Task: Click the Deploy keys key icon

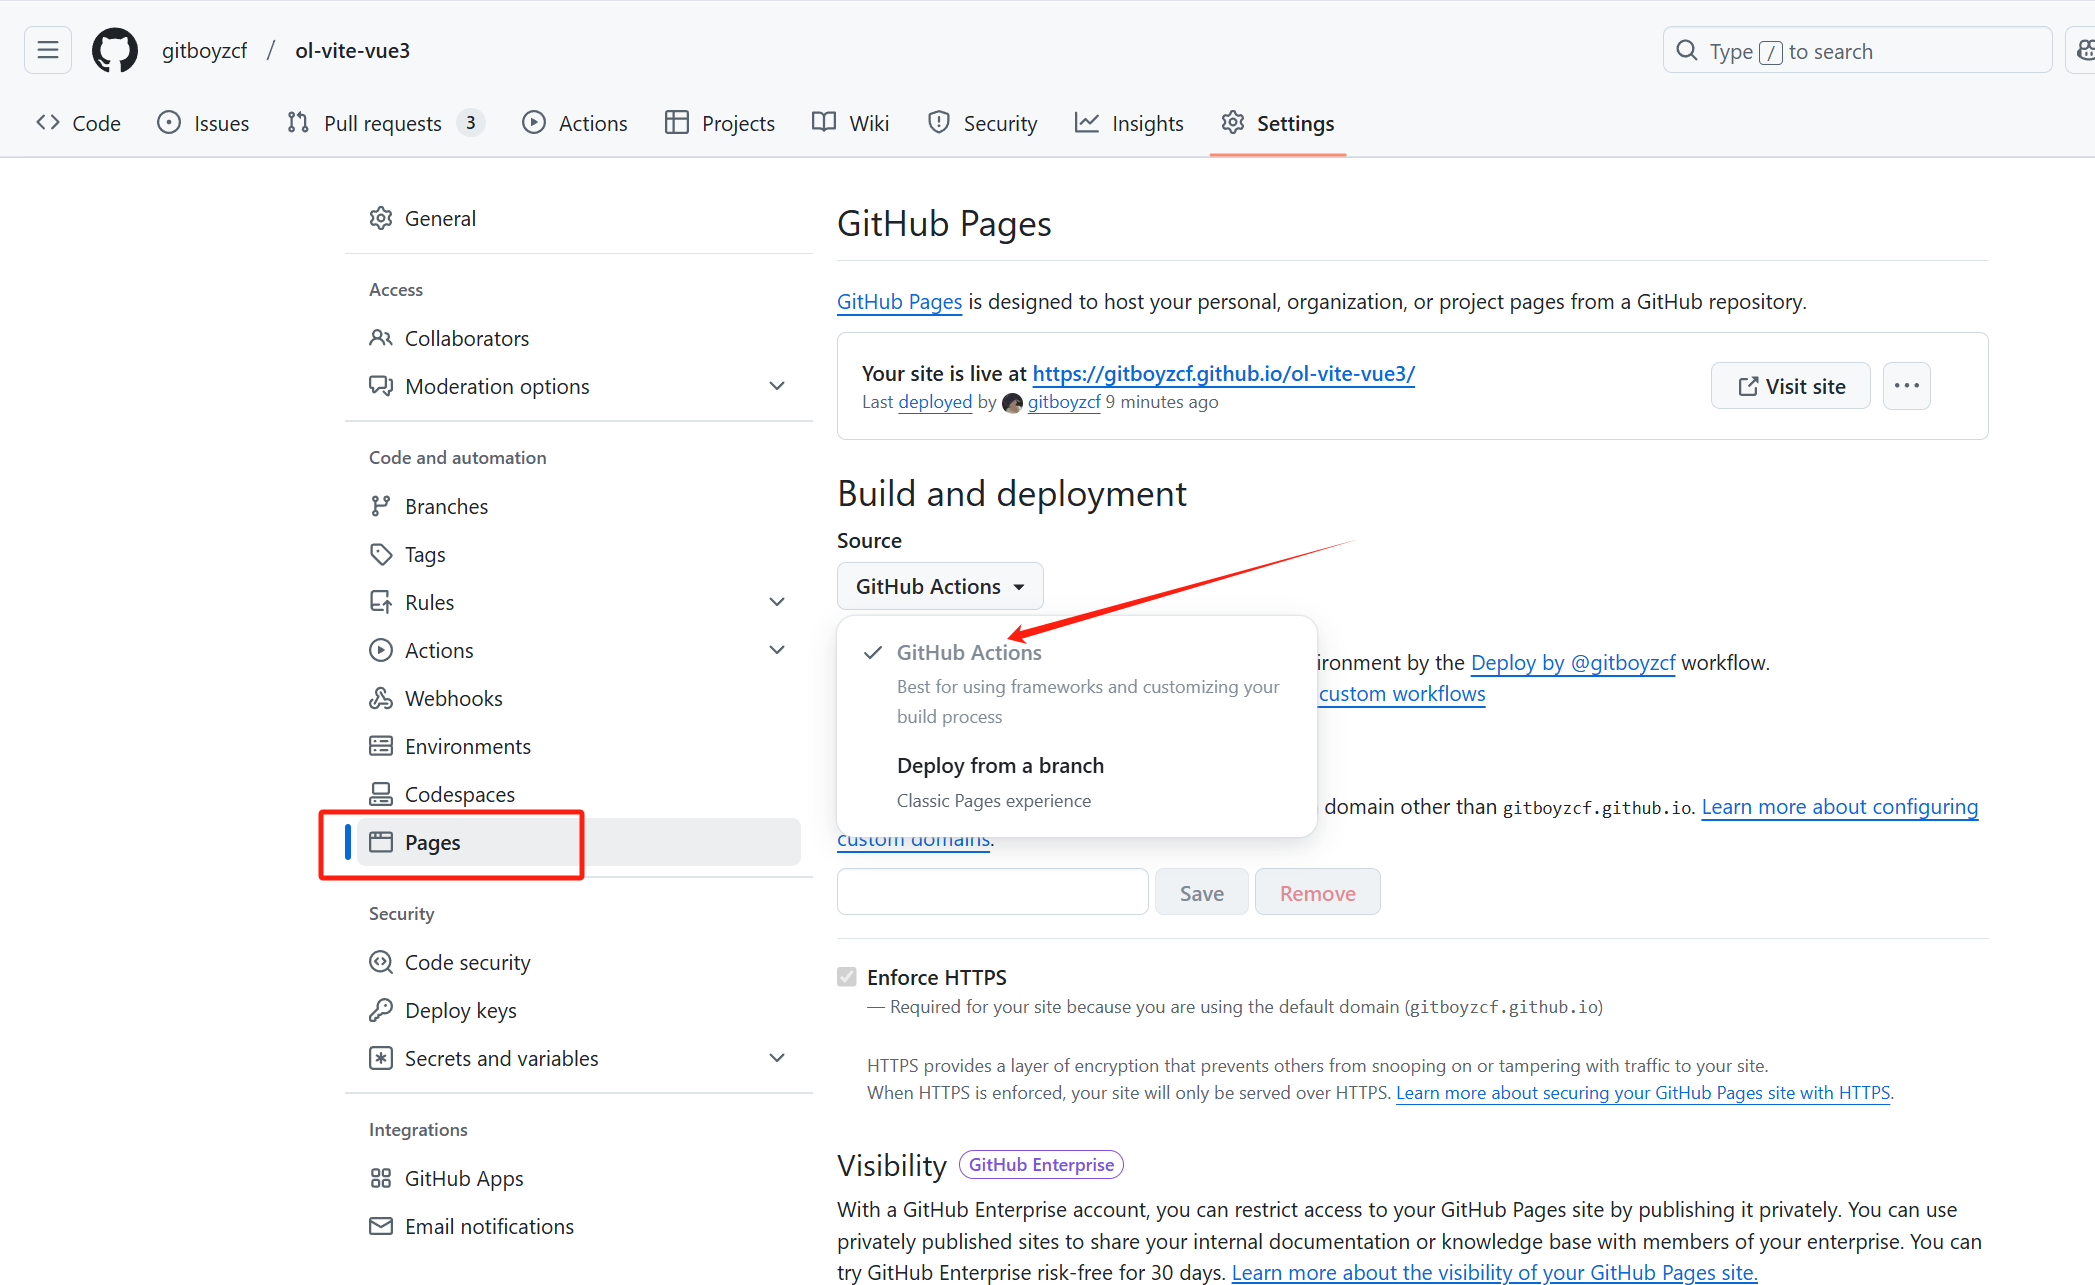Action: [381, 1010]
